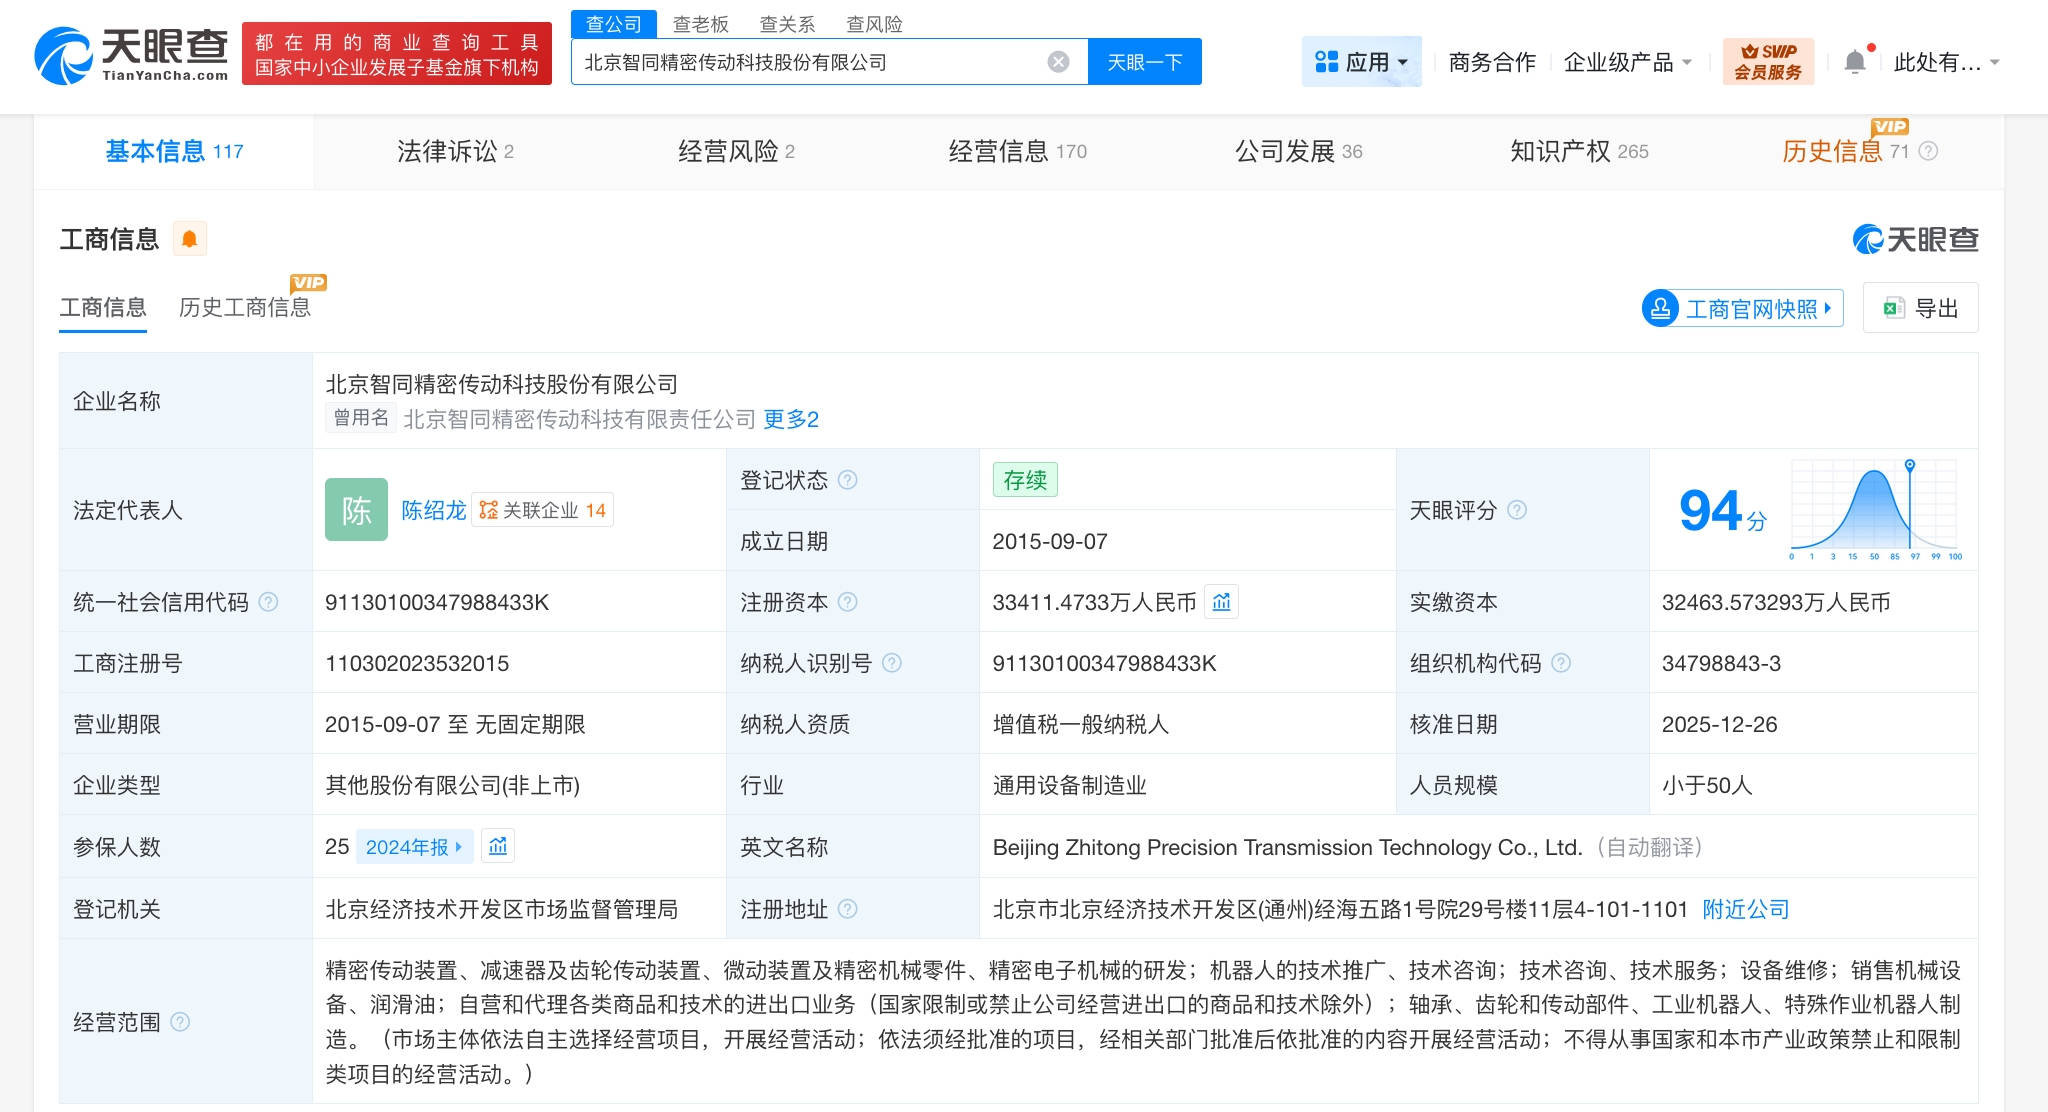Clear search field with the X icon
The width and height of the screenshot is (2048, 1112).
[x=1058, y=62]
